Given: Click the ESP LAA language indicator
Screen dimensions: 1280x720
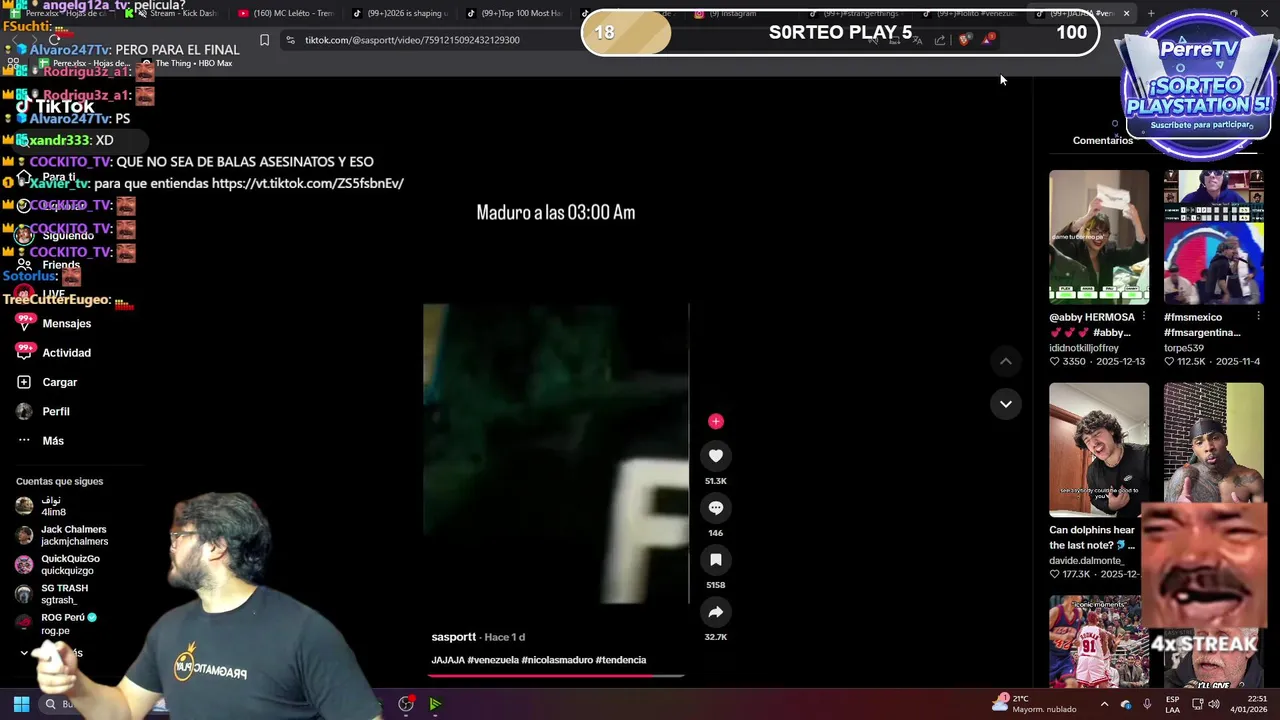Looking at the screenshot, I should (1172, 704).
